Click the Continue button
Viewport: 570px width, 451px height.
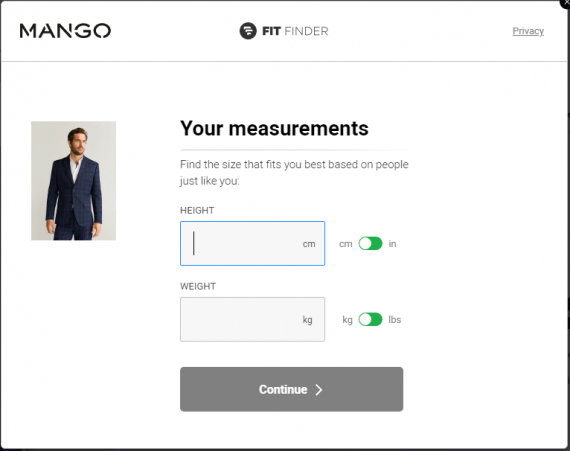tap(292, 389)
